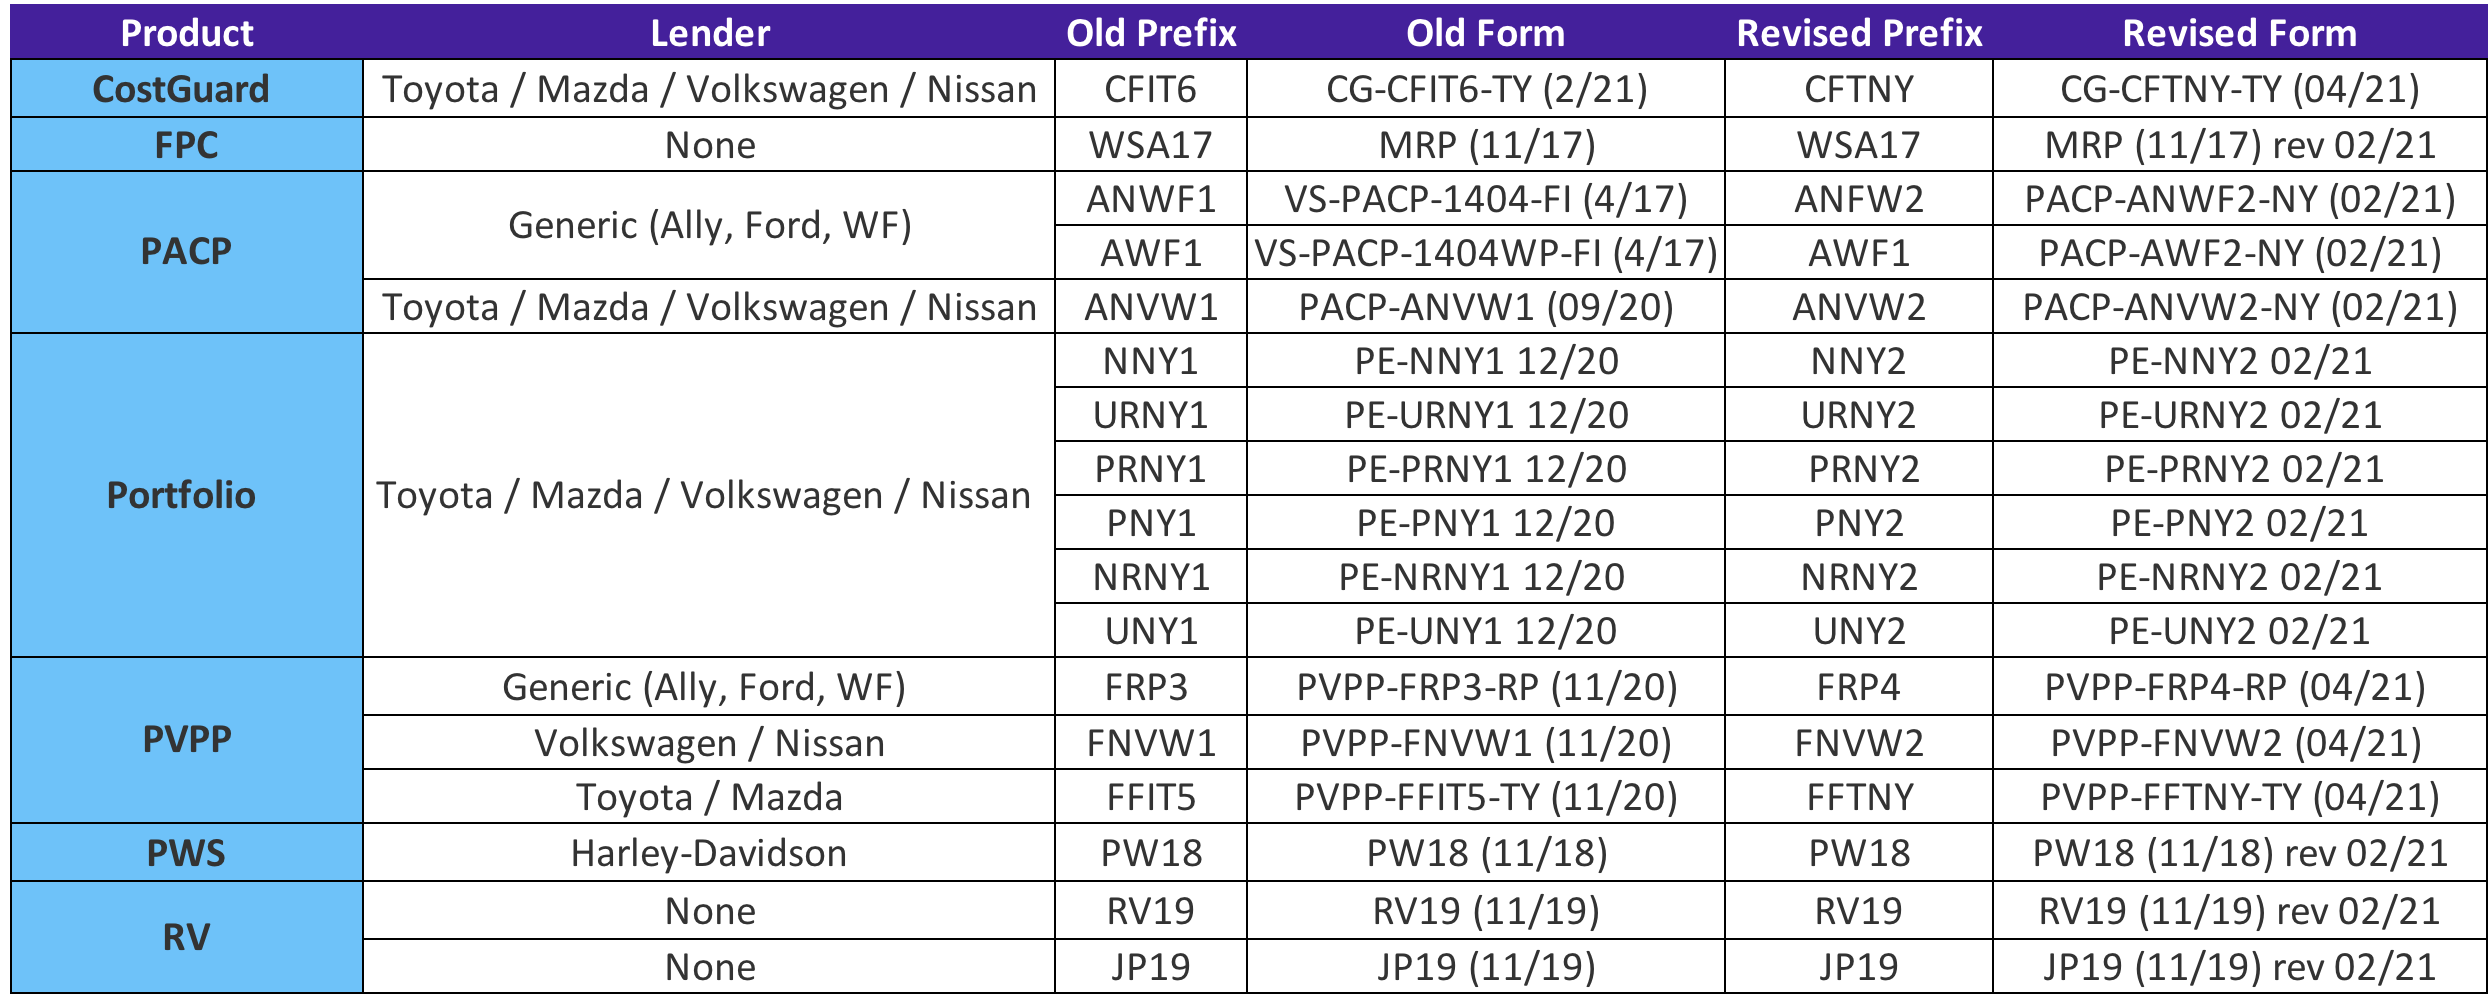Click the PE-URNY1 12/20 old form cell
Viewport: 2492px width, 1002px height.
coord(1486,415)
